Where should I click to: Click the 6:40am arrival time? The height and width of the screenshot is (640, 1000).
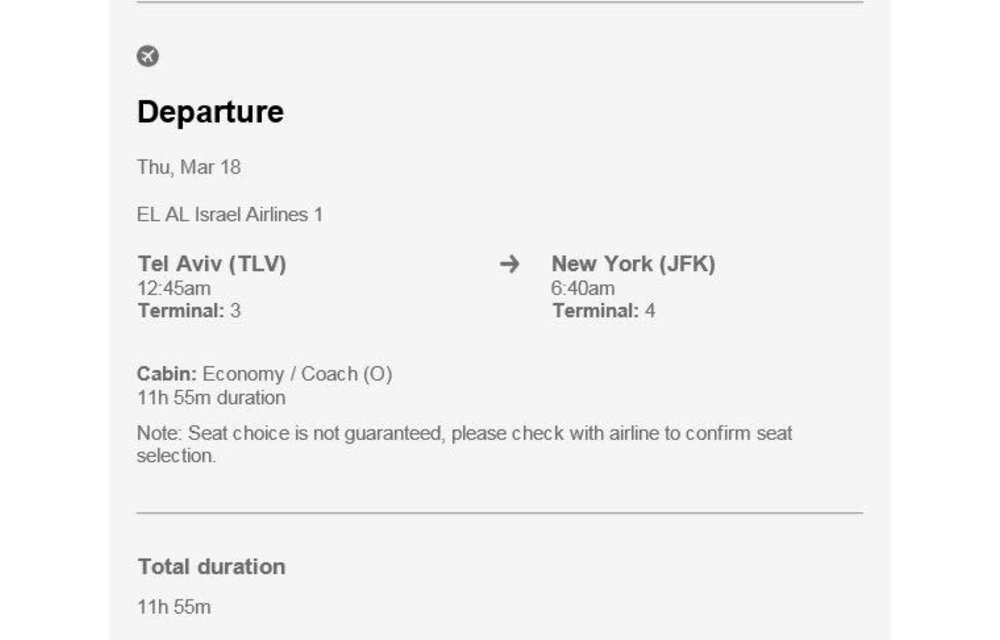[x=583, y=288]
